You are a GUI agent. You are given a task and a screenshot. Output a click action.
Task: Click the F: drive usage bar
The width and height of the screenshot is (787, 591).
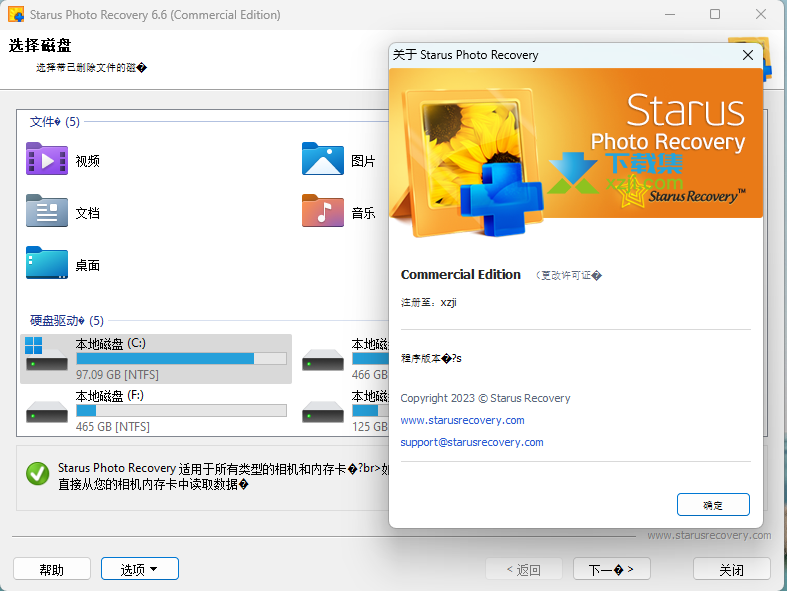pos(181,411)
